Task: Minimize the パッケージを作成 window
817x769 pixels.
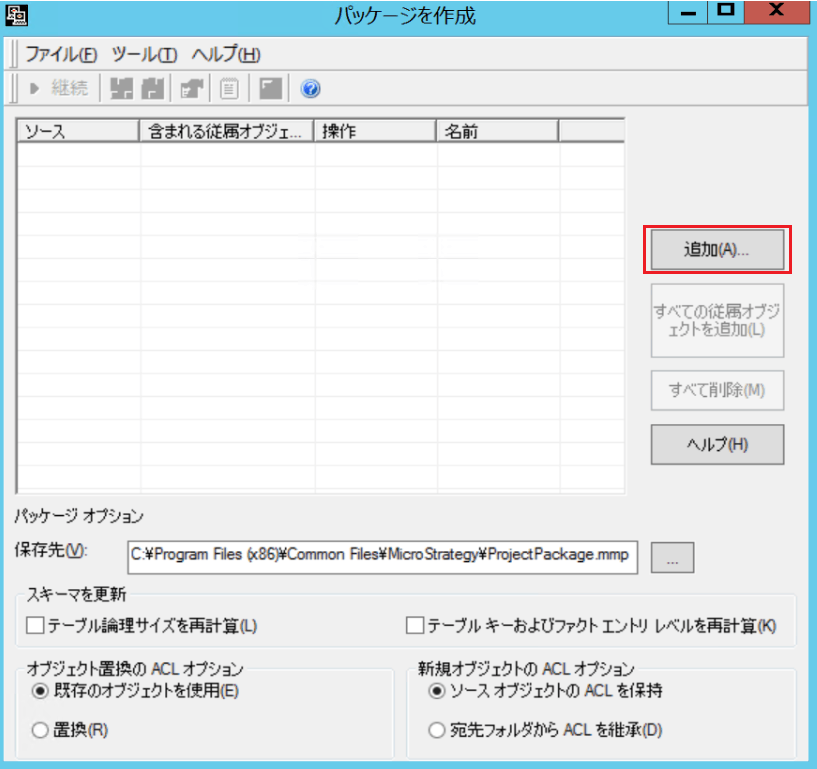Action: point(688,12)
